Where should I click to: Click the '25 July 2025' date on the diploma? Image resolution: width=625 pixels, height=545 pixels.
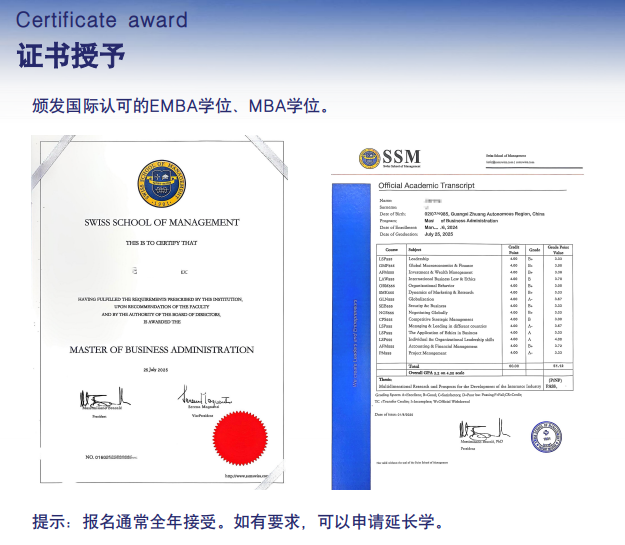[155, 370]
